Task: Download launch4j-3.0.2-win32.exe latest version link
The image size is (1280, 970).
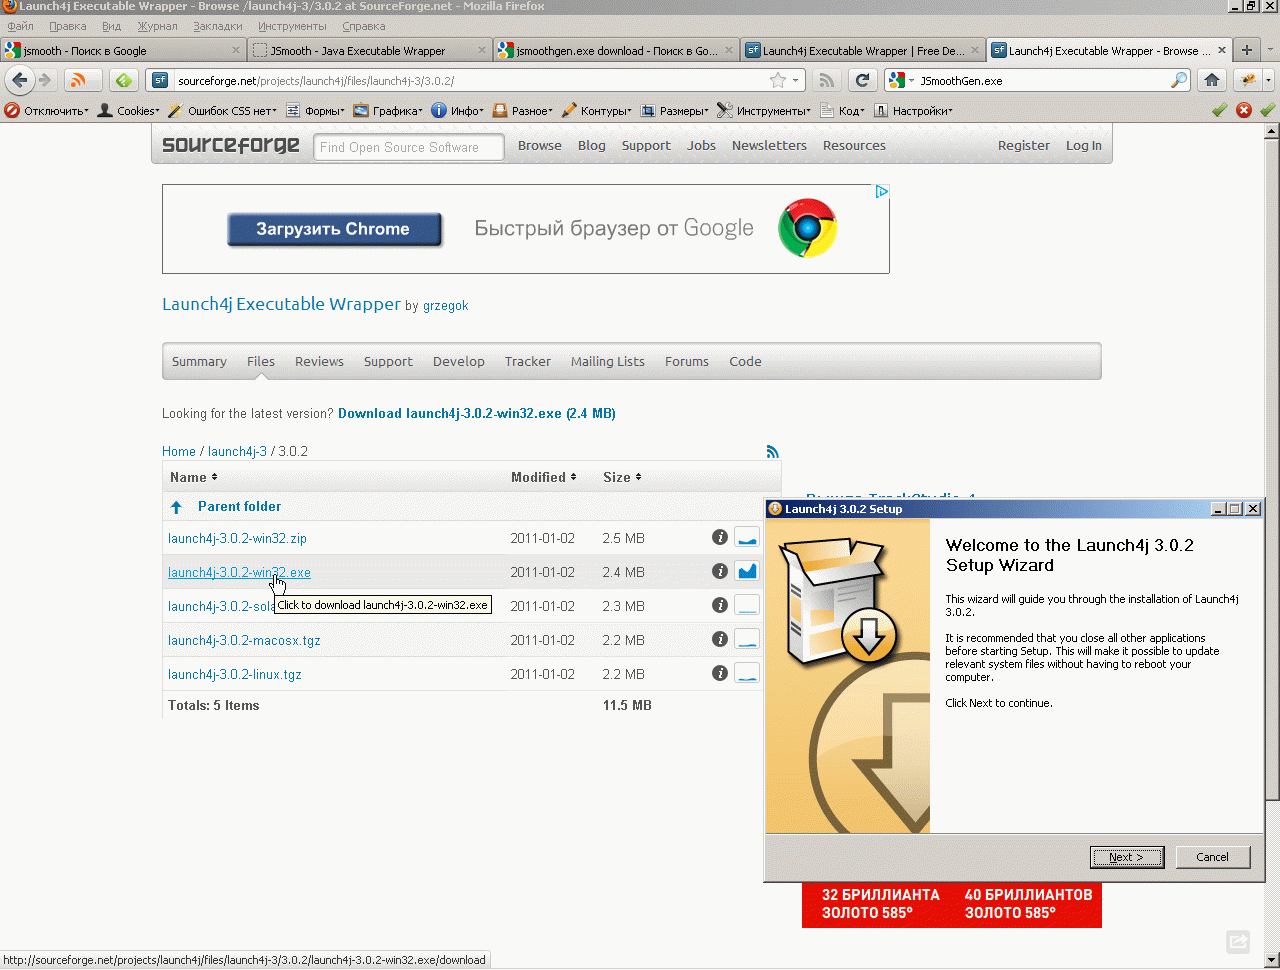Action: click(477, 414)
